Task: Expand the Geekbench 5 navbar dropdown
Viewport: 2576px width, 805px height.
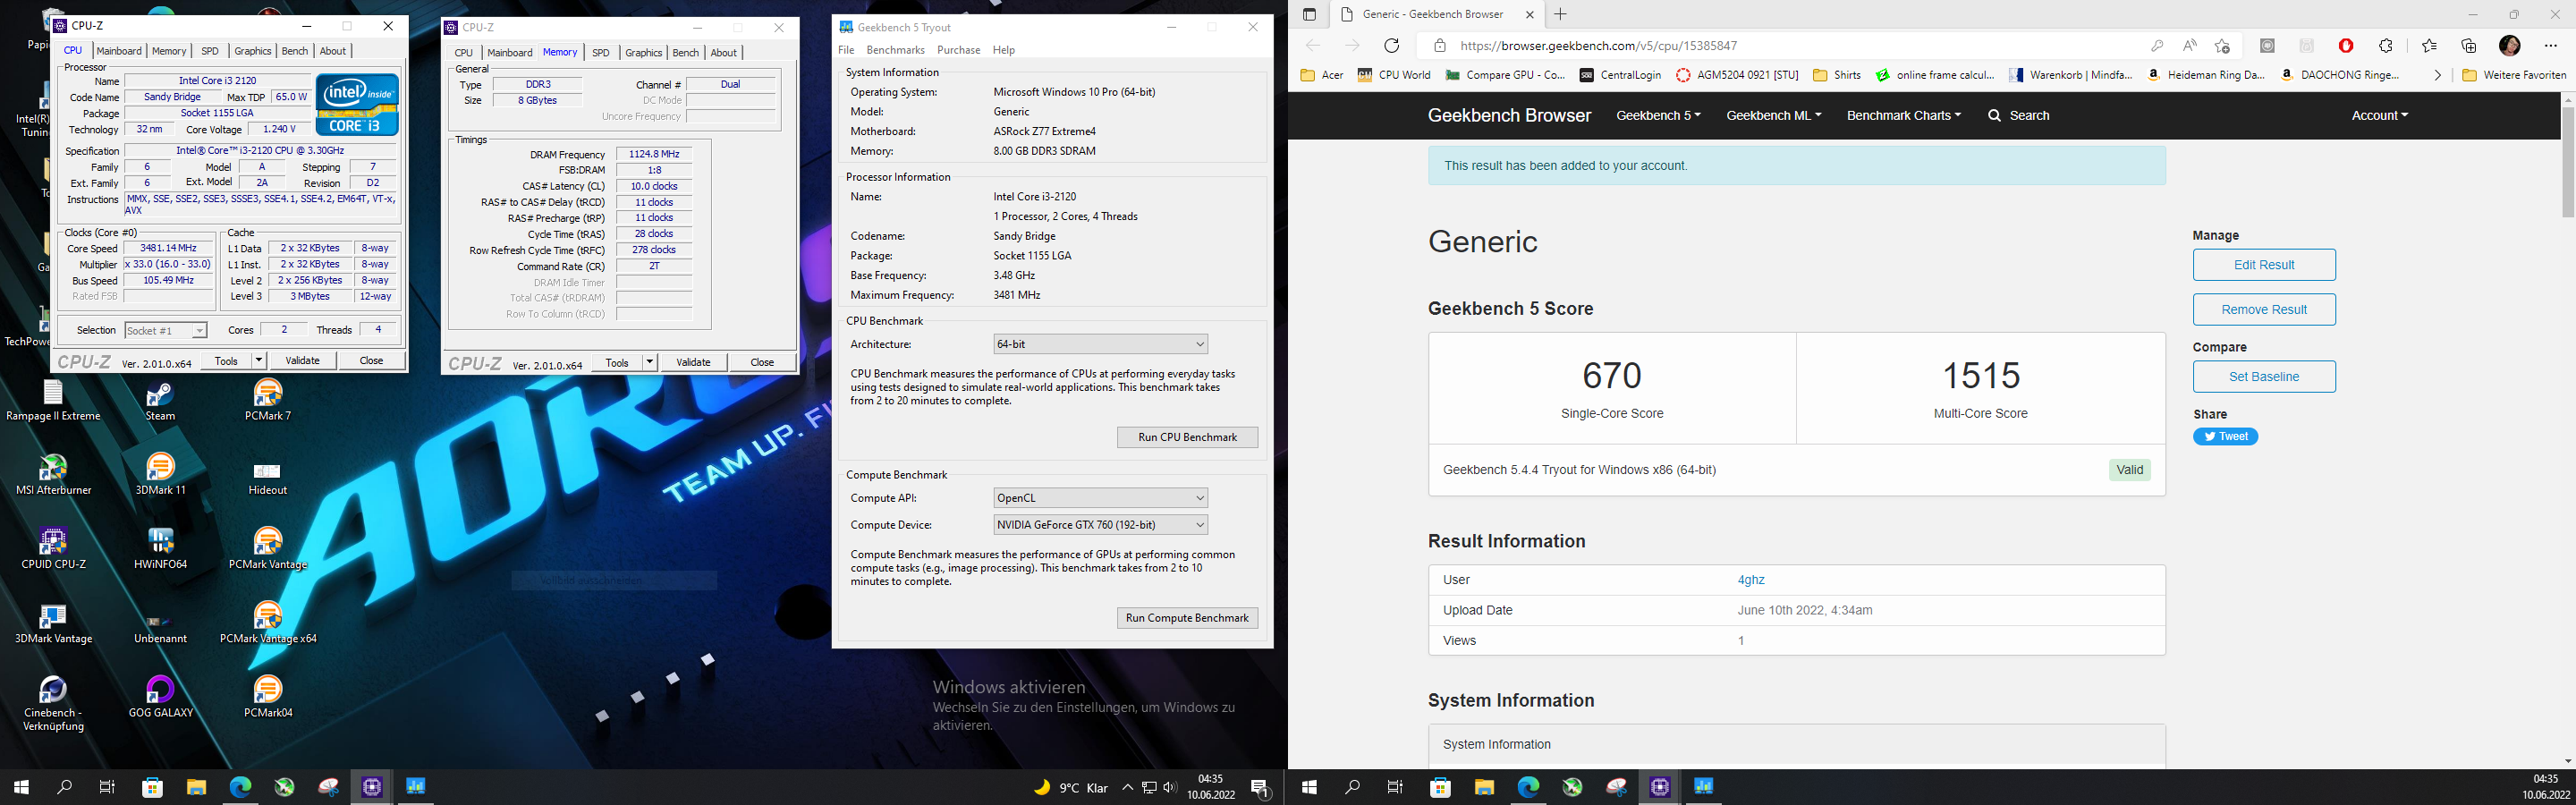Action: (1658, 115)
